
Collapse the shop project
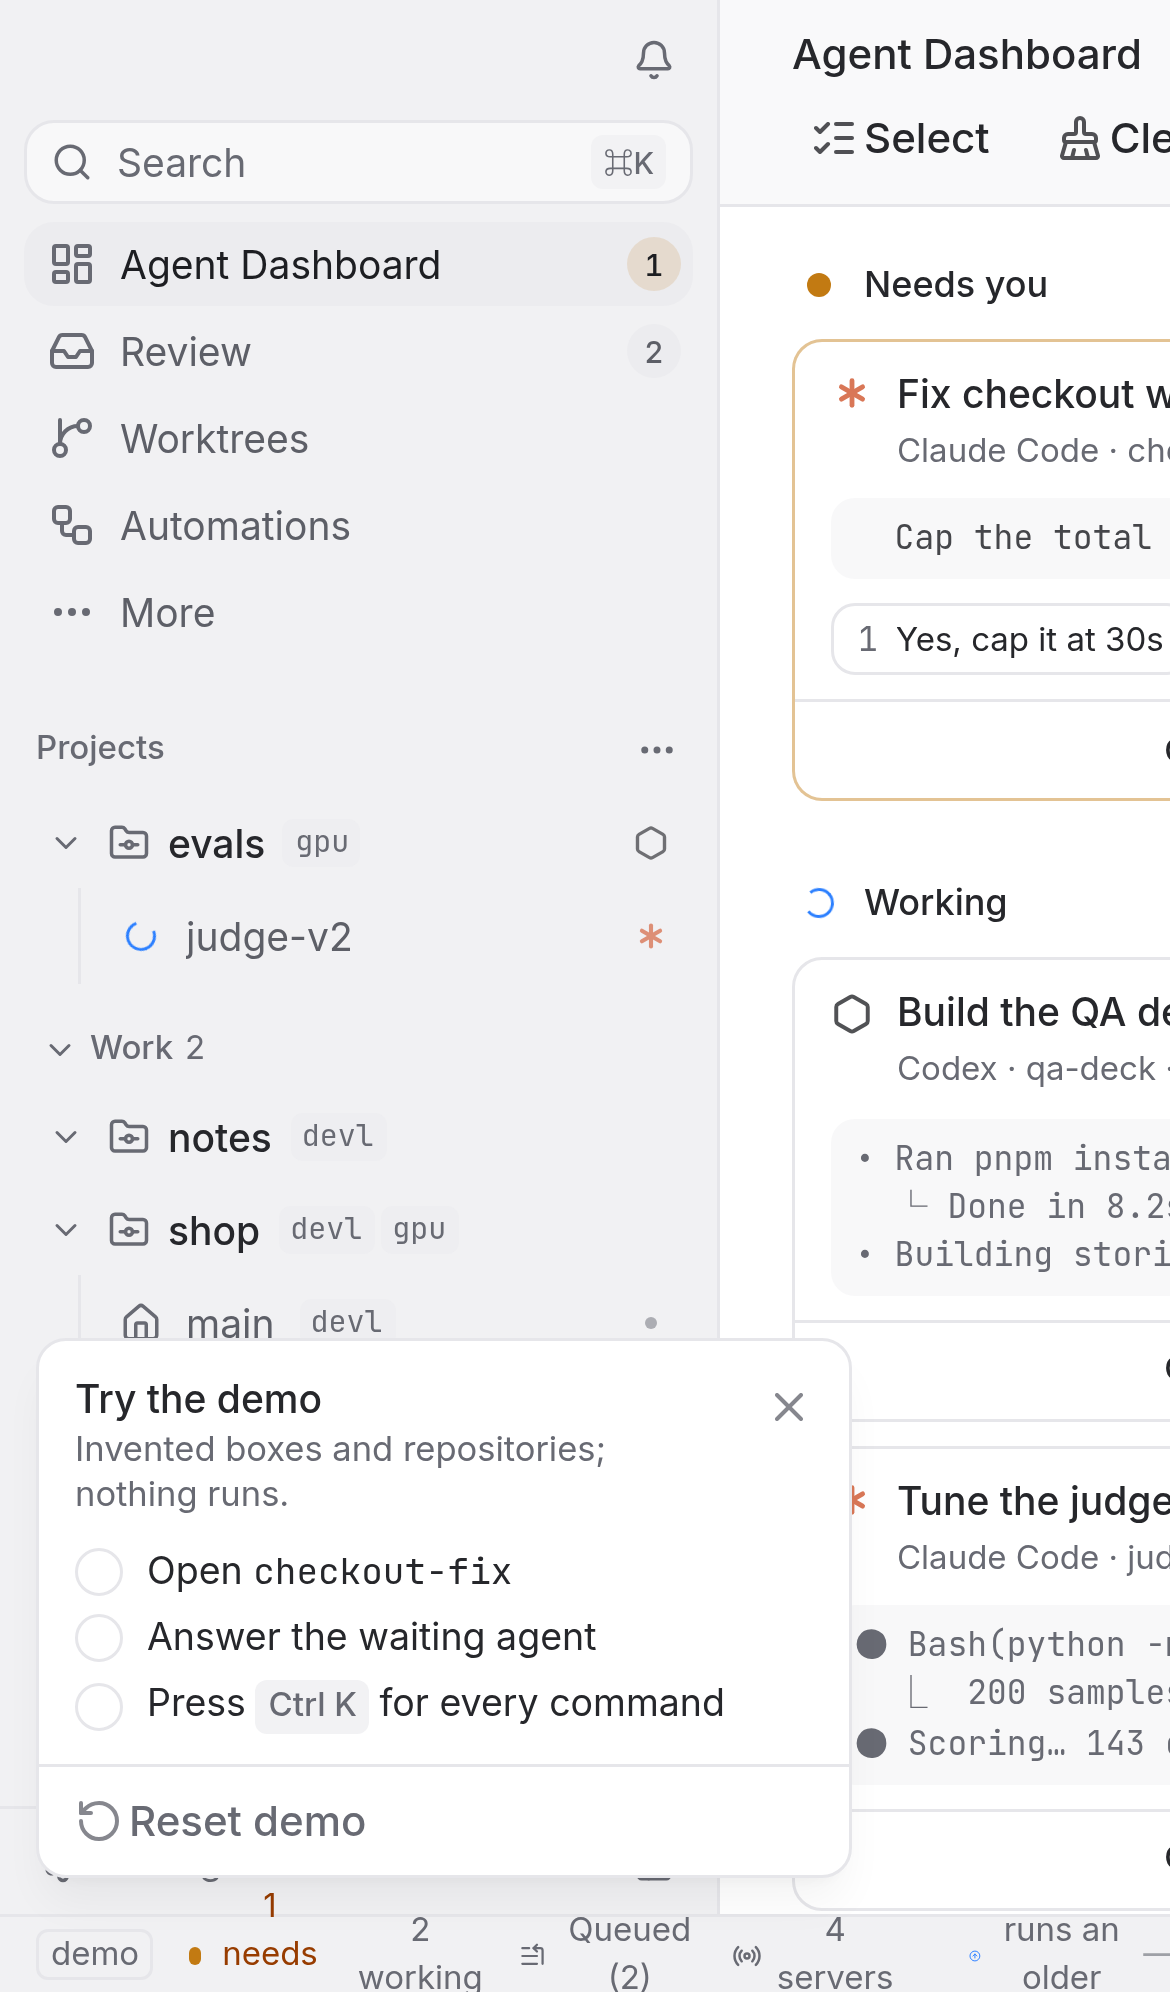pos(66,1231)
